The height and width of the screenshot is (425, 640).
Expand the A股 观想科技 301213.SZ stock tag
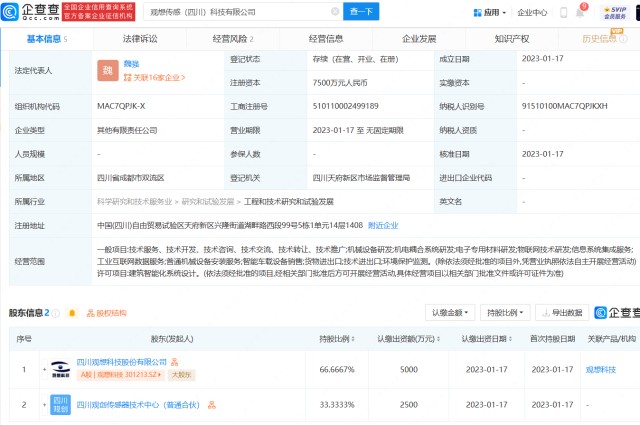click(121, 374)
